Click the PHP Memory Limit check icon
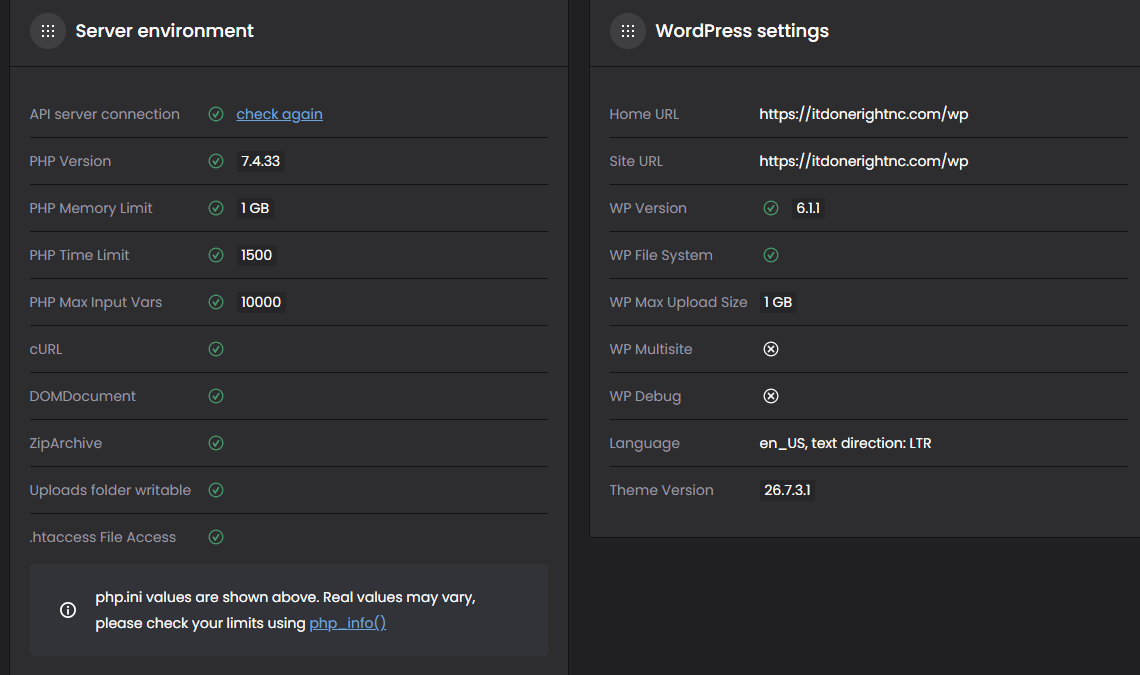 pos(216,208)
